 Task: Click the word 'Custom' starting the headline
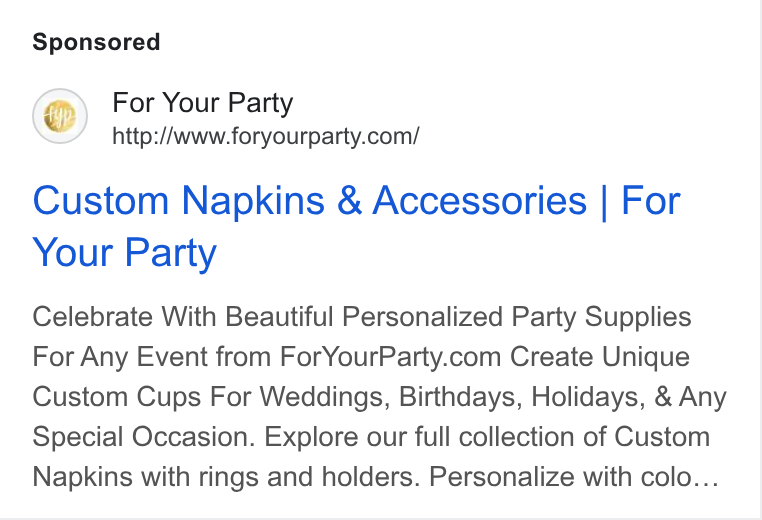tap(101, 200)
